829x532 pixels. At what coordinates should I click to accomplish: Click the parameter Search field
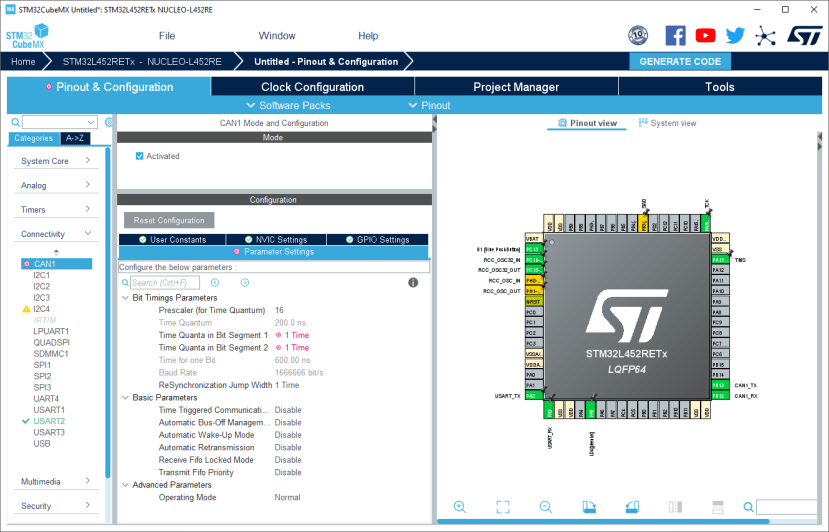click(x=165, y=283)
